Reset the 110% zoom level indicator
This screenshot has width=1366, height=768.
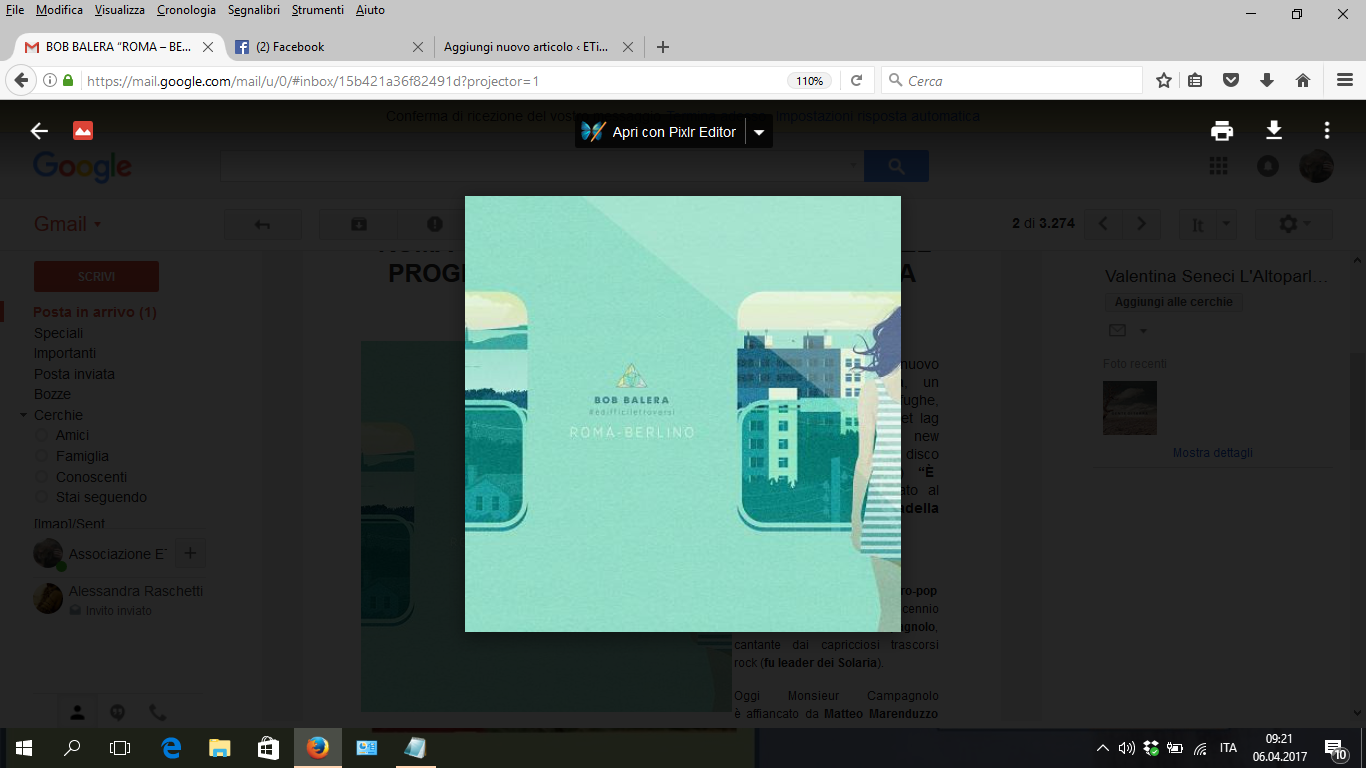coord(810,81)
